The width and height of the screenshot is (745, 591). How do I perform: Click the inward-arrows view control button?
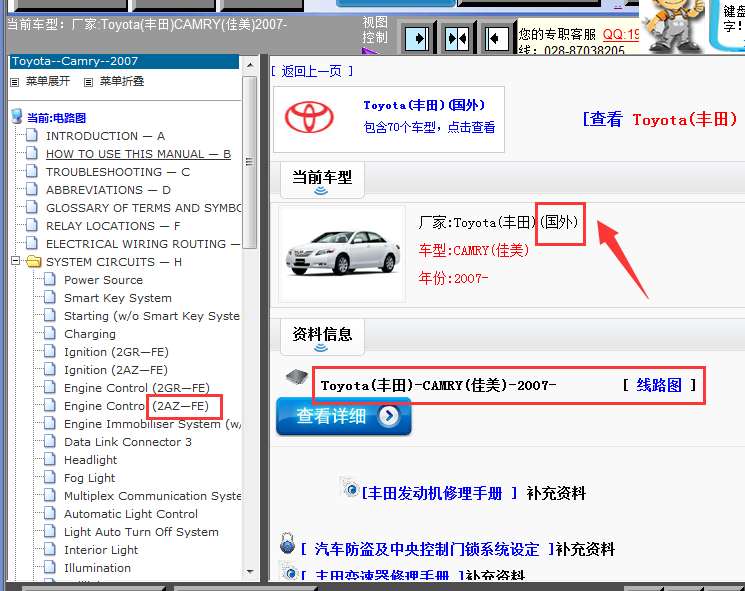point(457,38)
